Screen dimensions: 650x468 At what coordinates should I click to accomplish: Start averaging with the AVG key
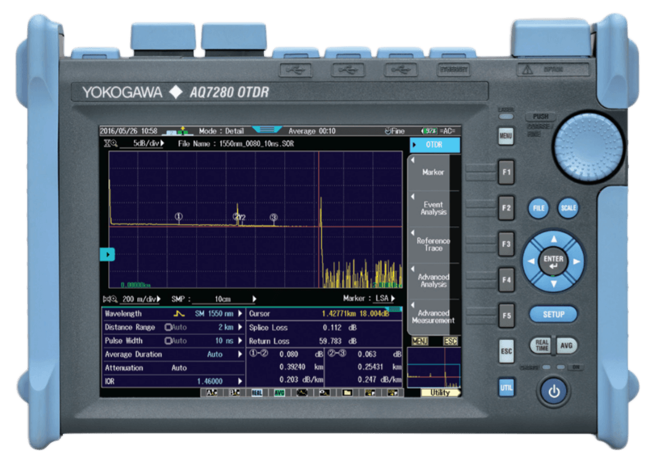coord(566,345)
